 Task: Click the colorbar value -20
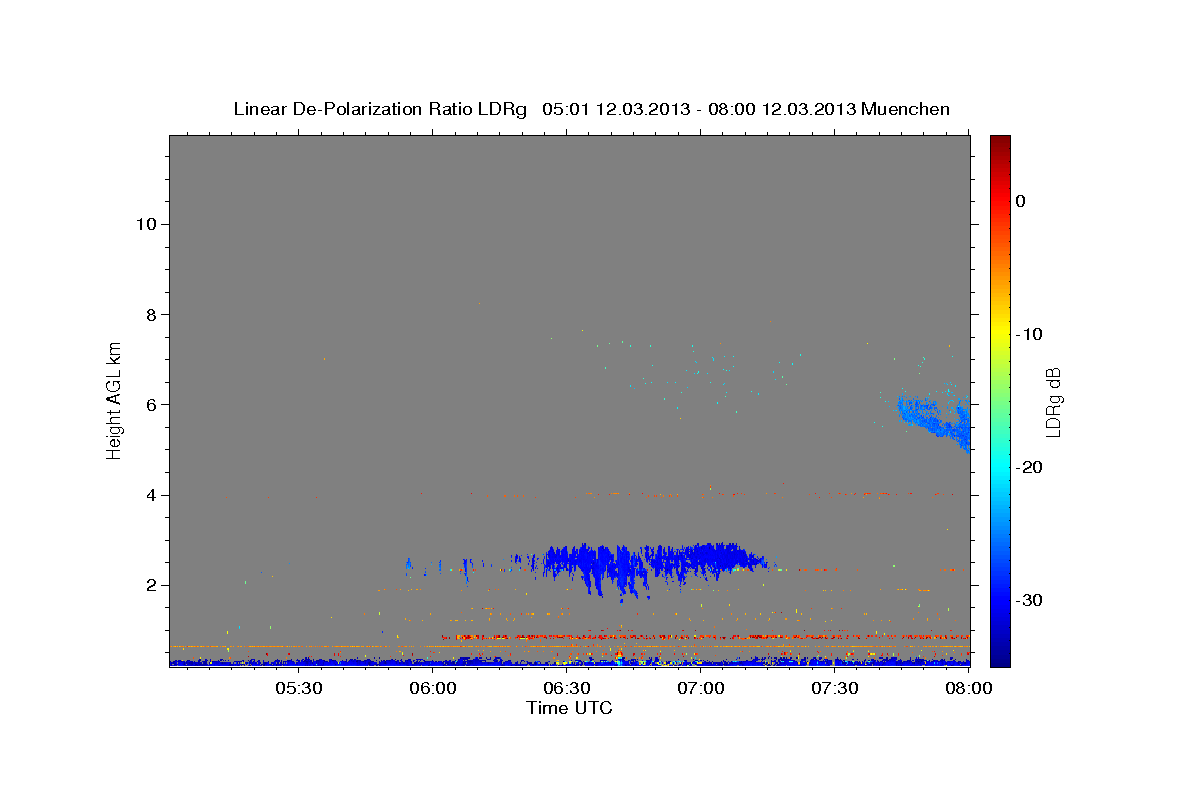(1030, 467)
